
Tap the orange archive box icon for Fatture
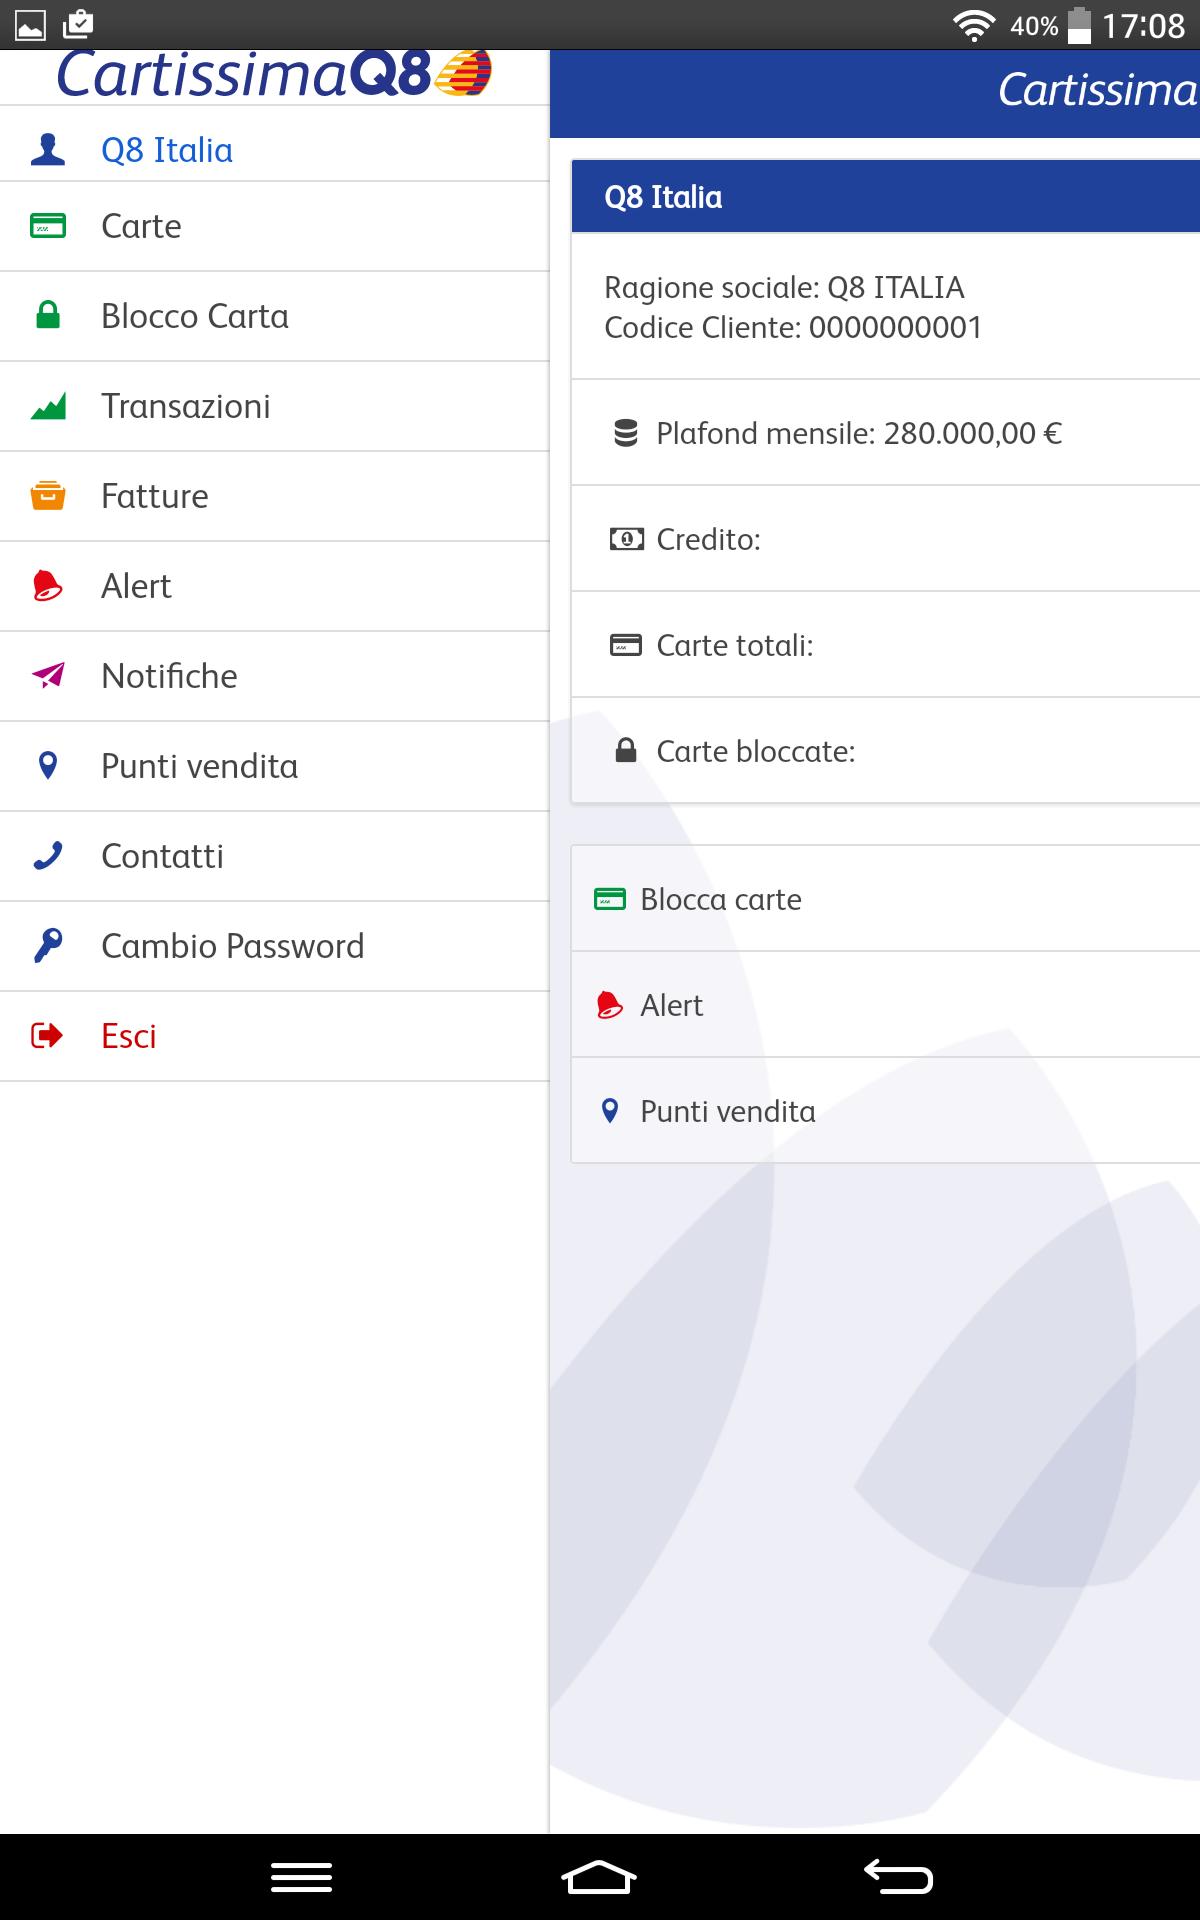48,496
